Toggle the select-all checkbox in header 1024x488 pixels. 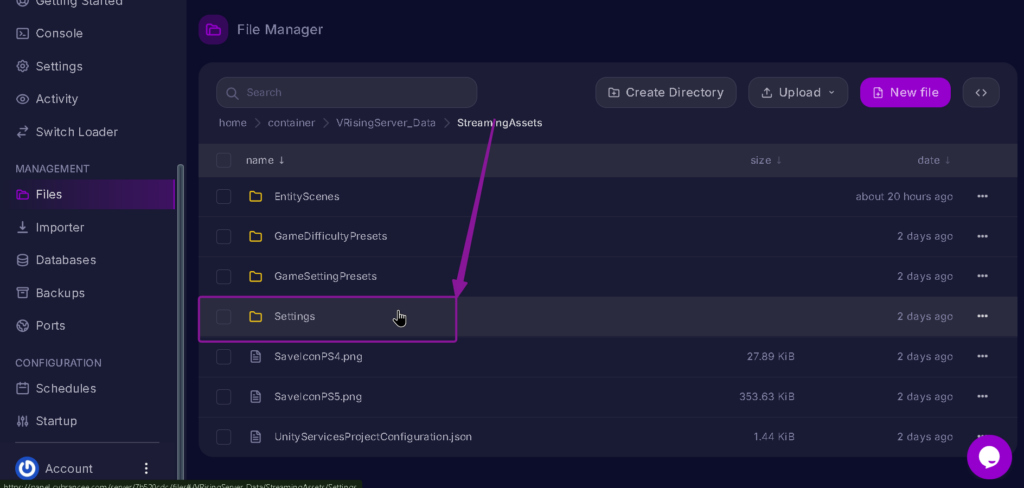click(x=223, y=160)
